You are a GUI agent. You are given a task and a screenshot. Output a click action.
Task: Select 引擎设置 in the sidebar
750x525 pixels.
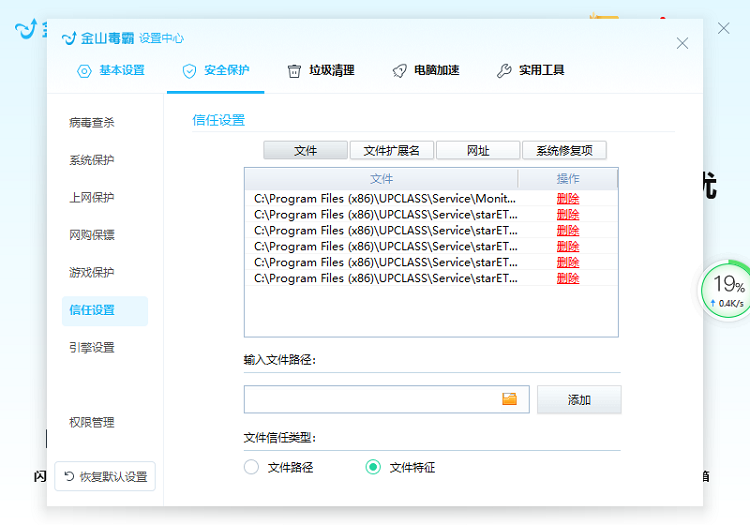coord(92,348)
